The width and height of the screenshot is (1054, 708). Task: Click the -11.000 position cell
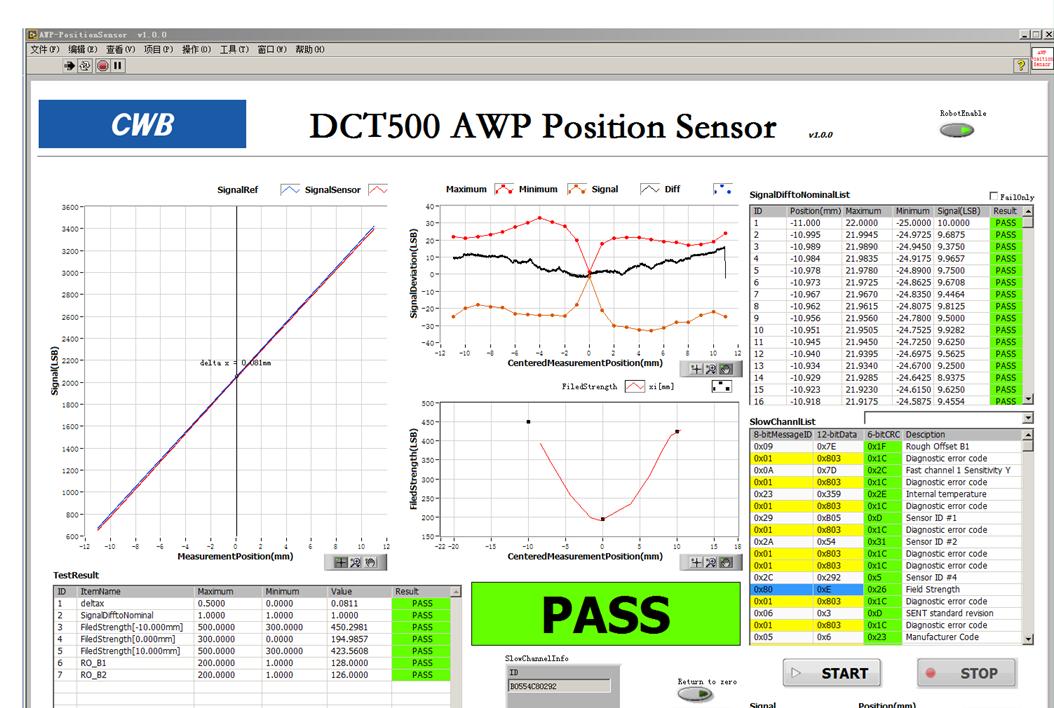pos(805,223)
